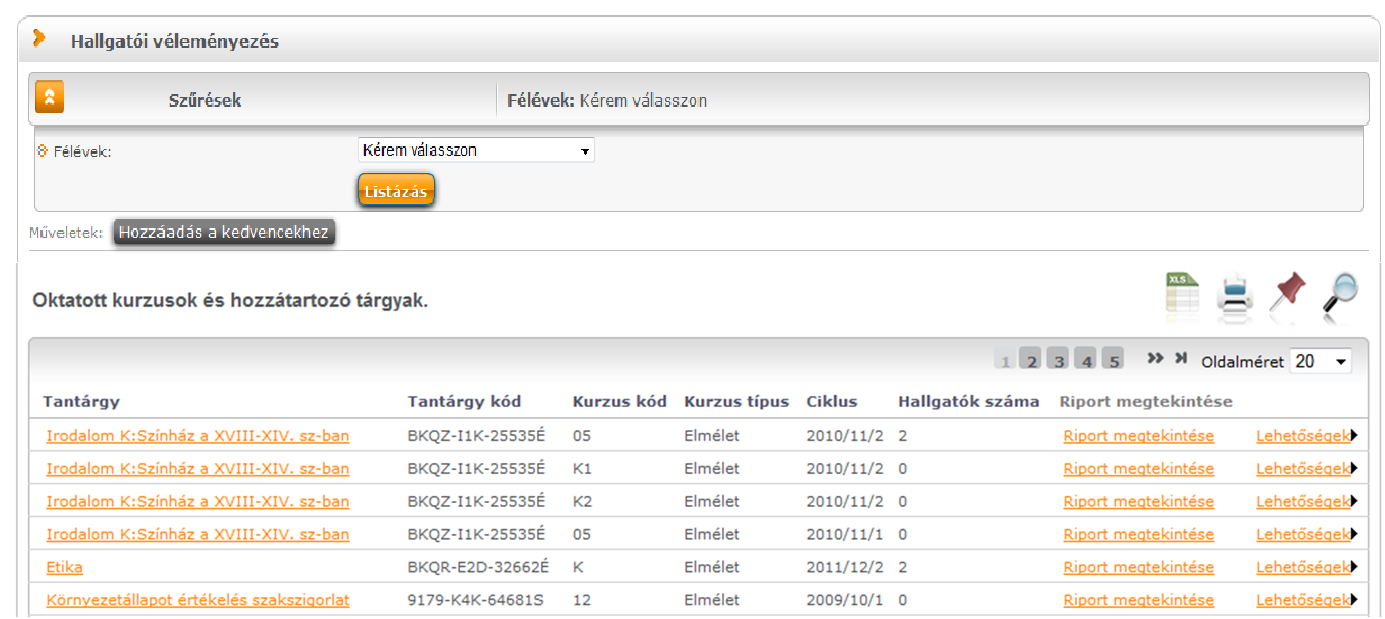
Task: Expand Lehetőségek for course code 05 2010/11/2
Action: pos(1306,436)
